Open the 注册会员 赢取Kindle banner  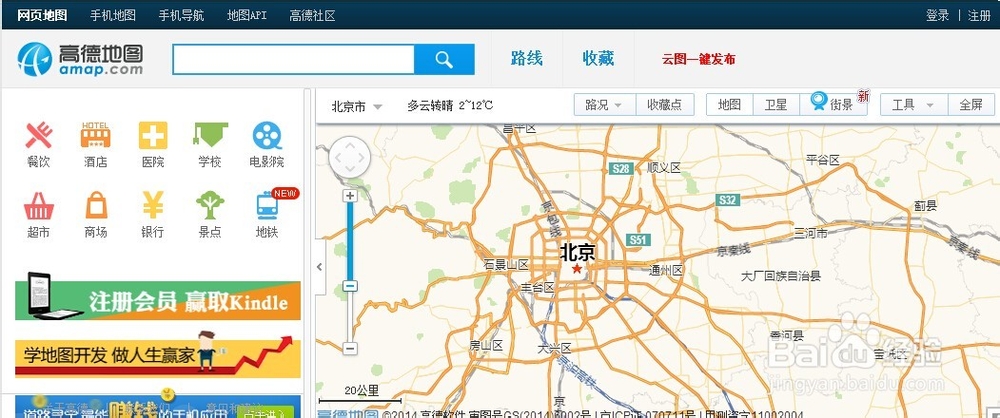(x=158, y=300)
